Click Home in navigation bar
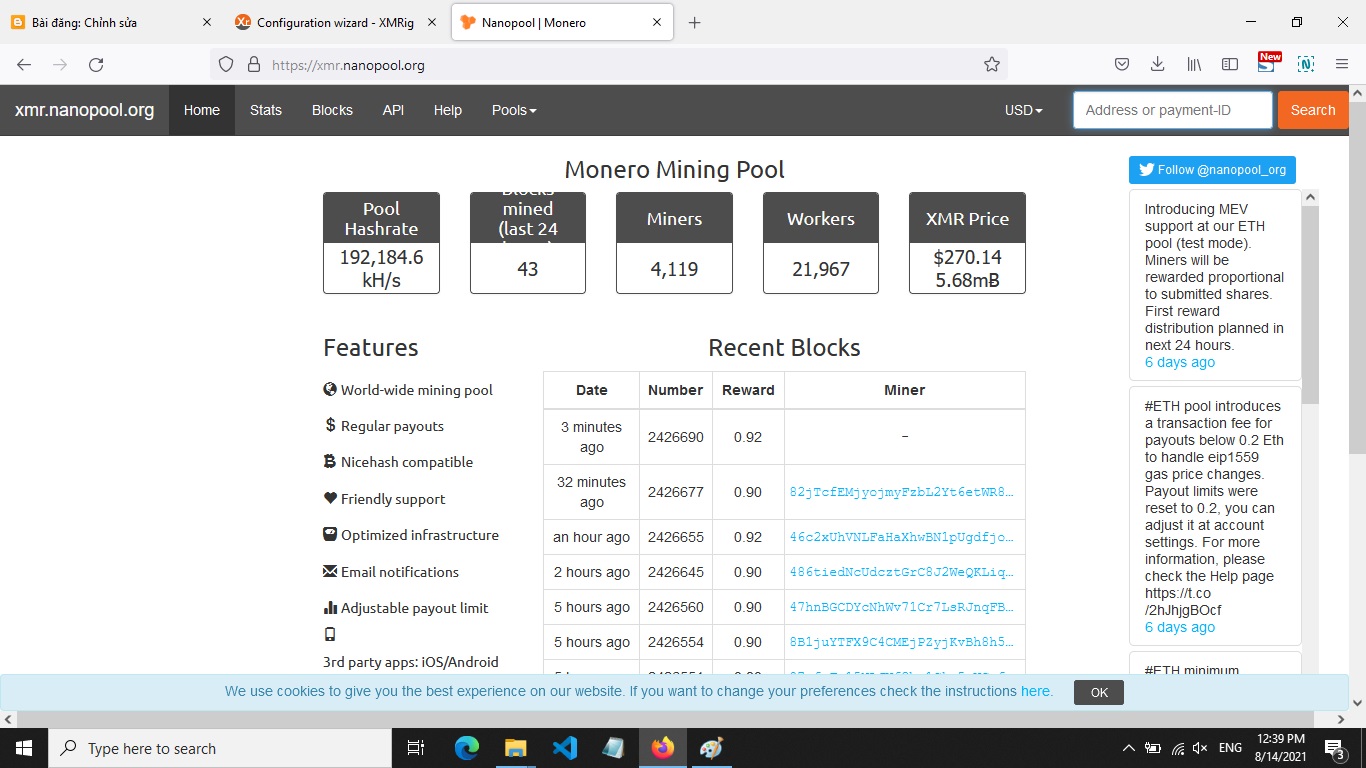Screen dimensions: 1366x768 (201, 110)
